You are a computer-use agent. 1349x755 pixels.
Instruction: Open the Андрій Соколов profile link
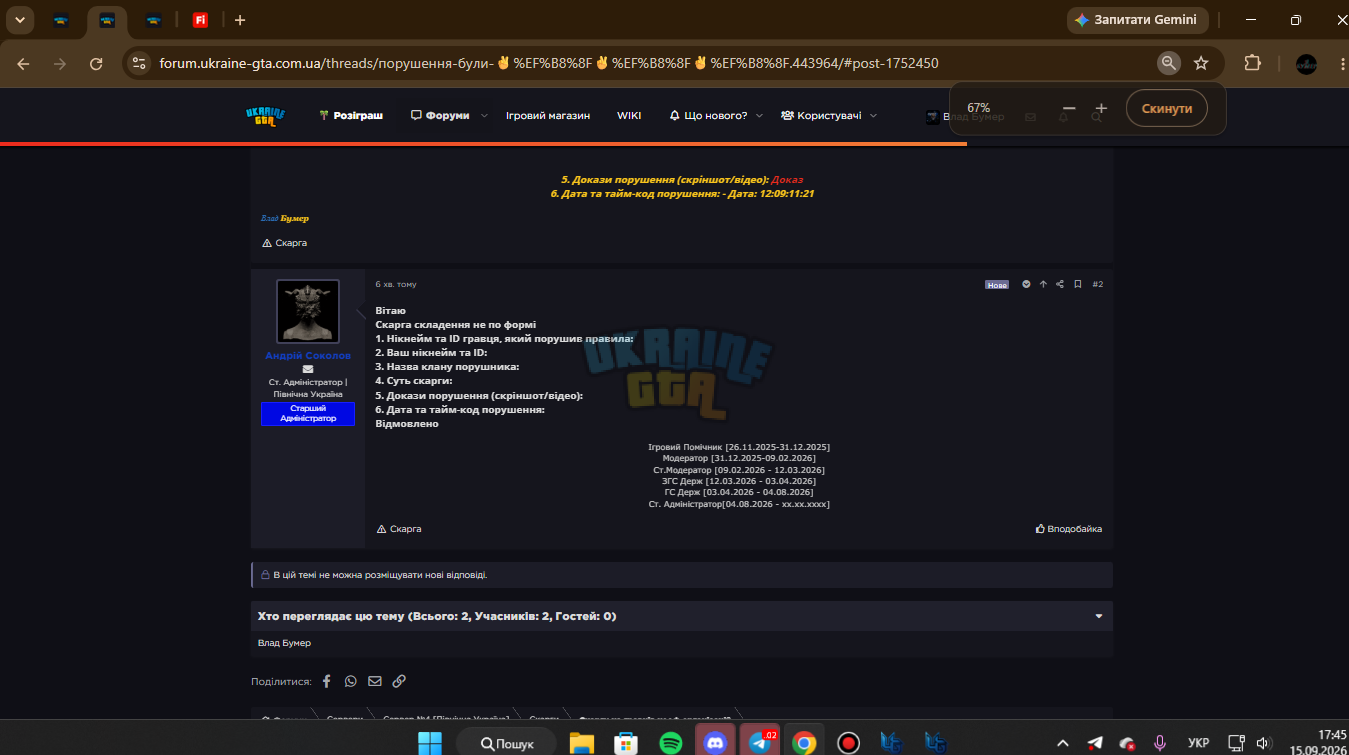(x=308, y=356)
